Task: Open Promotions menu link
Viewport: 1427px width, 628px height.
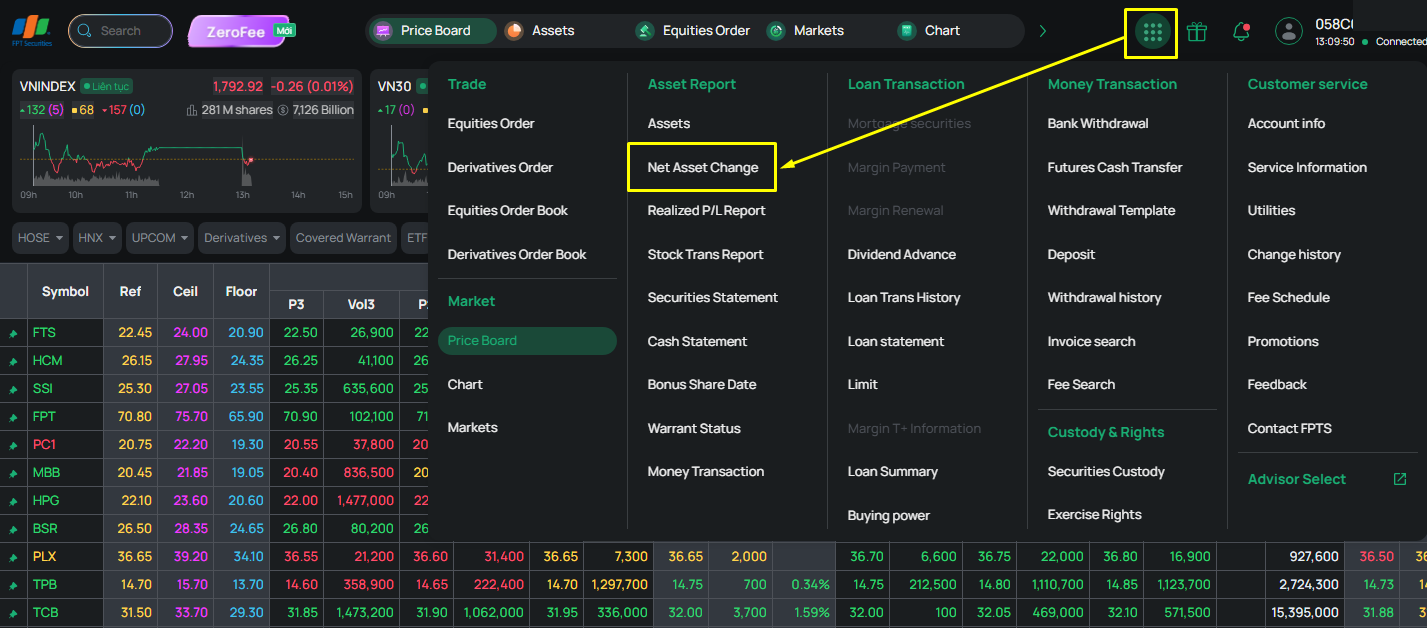Action: [x=1283, y=341]
